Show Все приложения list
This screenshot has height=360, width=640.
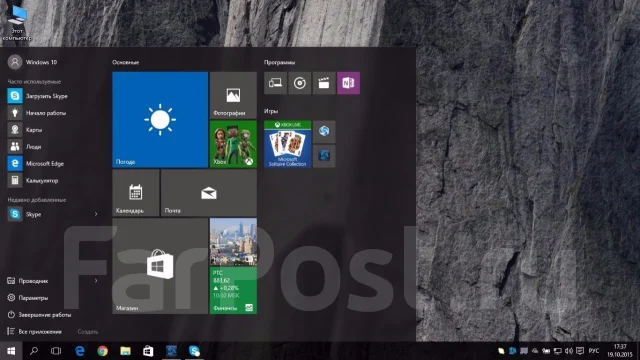click(35, 331)
